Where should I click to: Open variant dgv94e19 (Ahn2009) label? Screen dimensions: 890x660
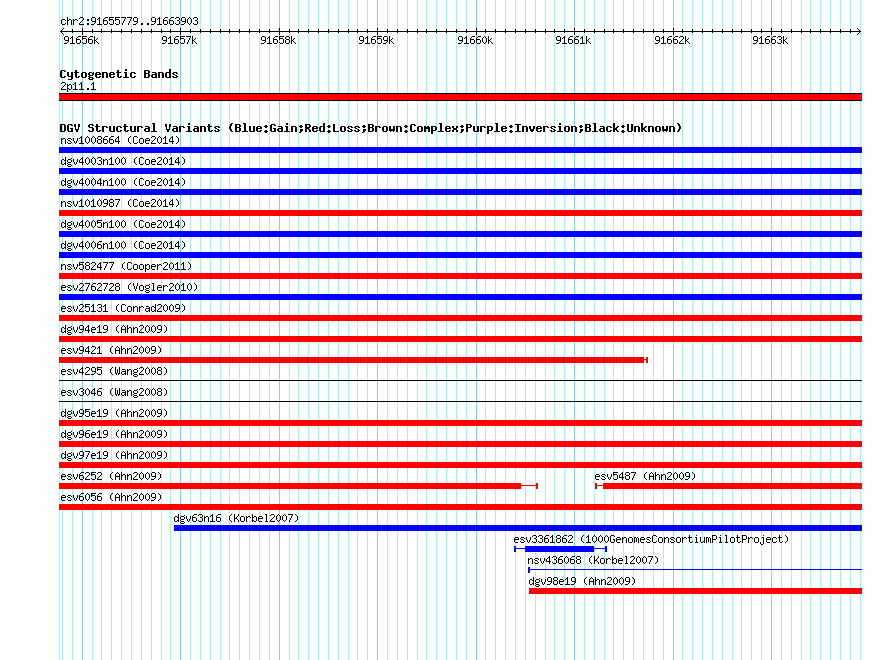point(114,329)
